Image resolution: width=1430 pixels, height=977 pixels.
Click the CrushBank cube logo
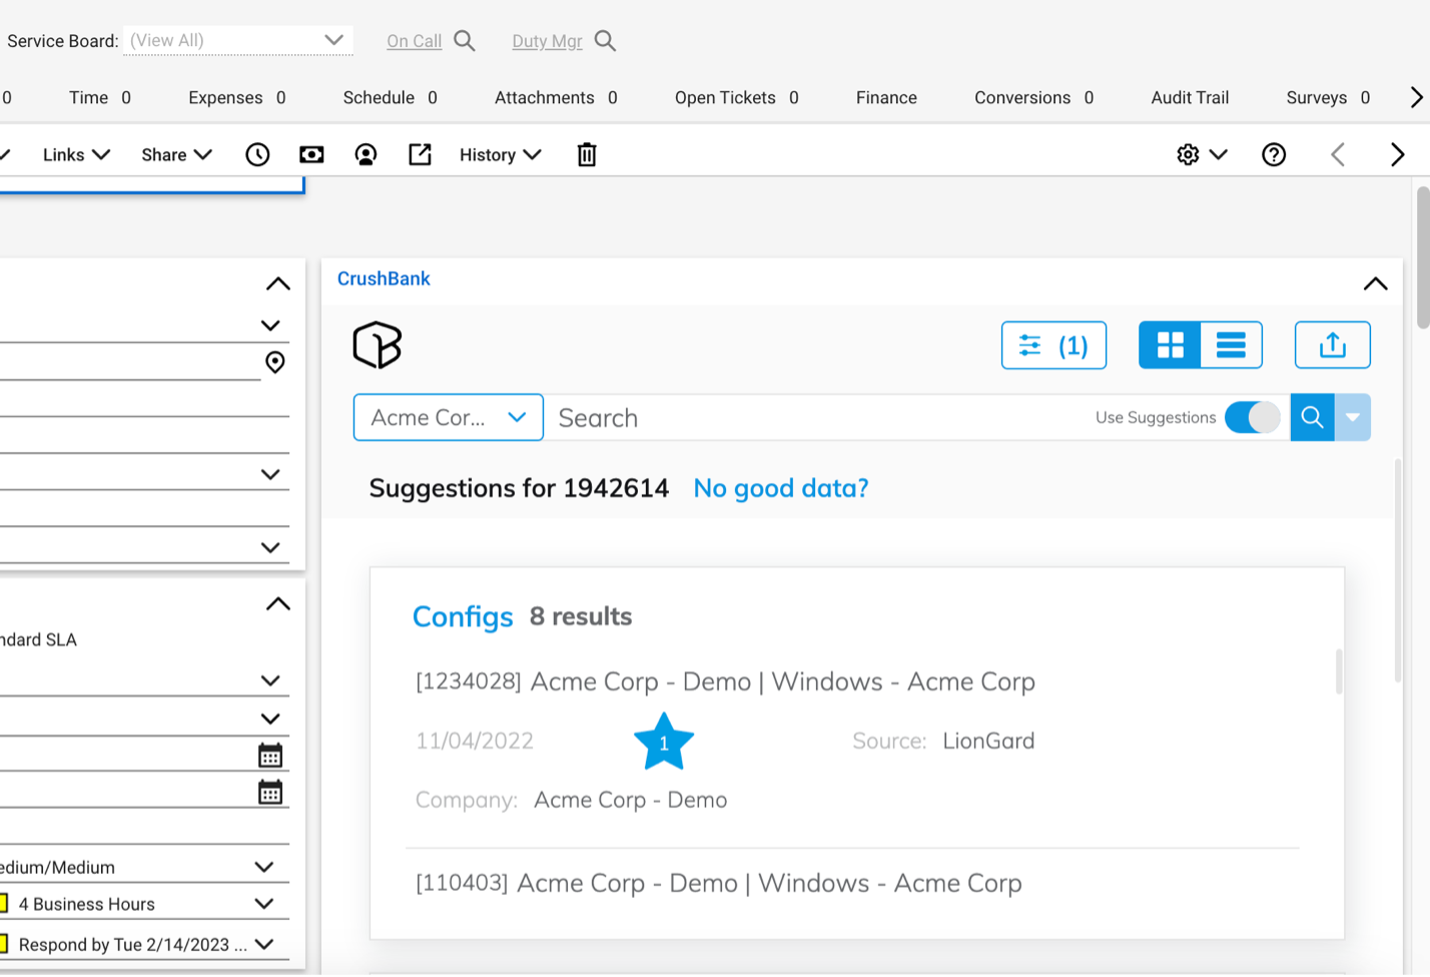pyautogui.click(x=377, y=345)
